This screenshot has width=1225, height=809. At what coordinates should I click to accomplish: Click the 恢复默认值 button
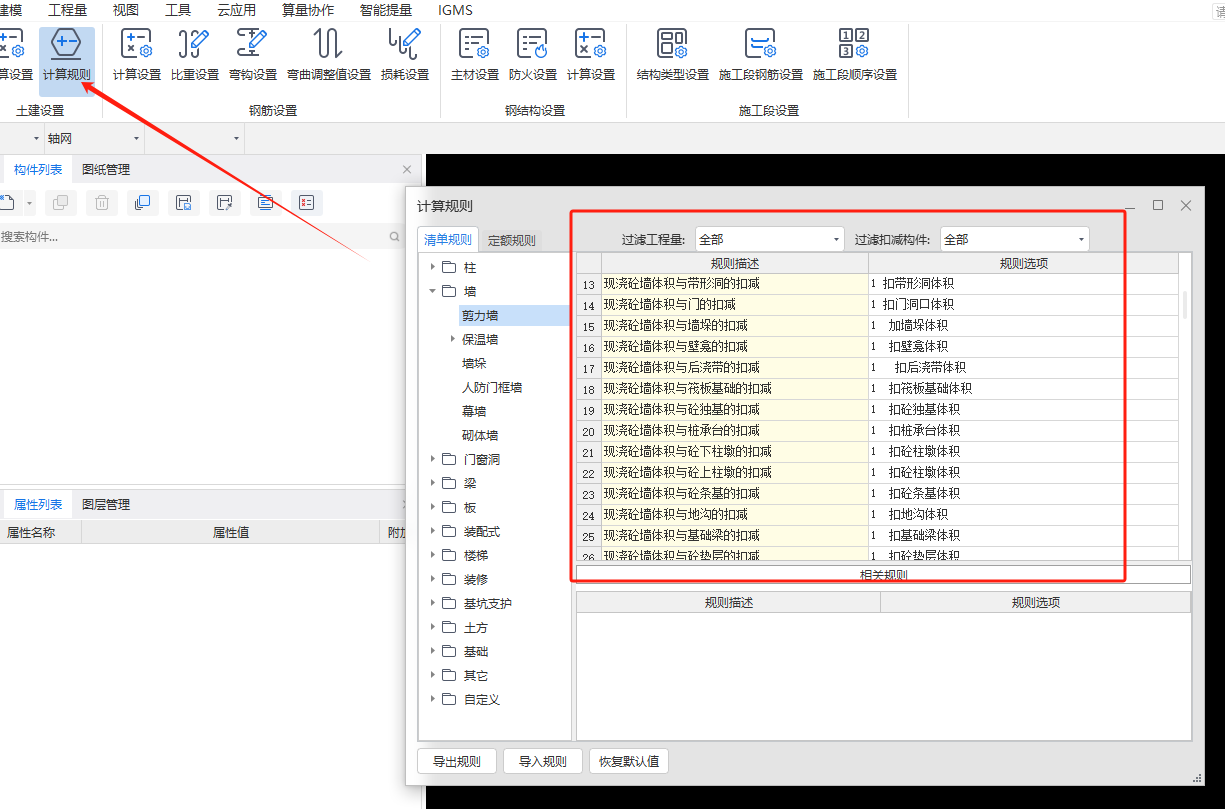pos(629,761)
